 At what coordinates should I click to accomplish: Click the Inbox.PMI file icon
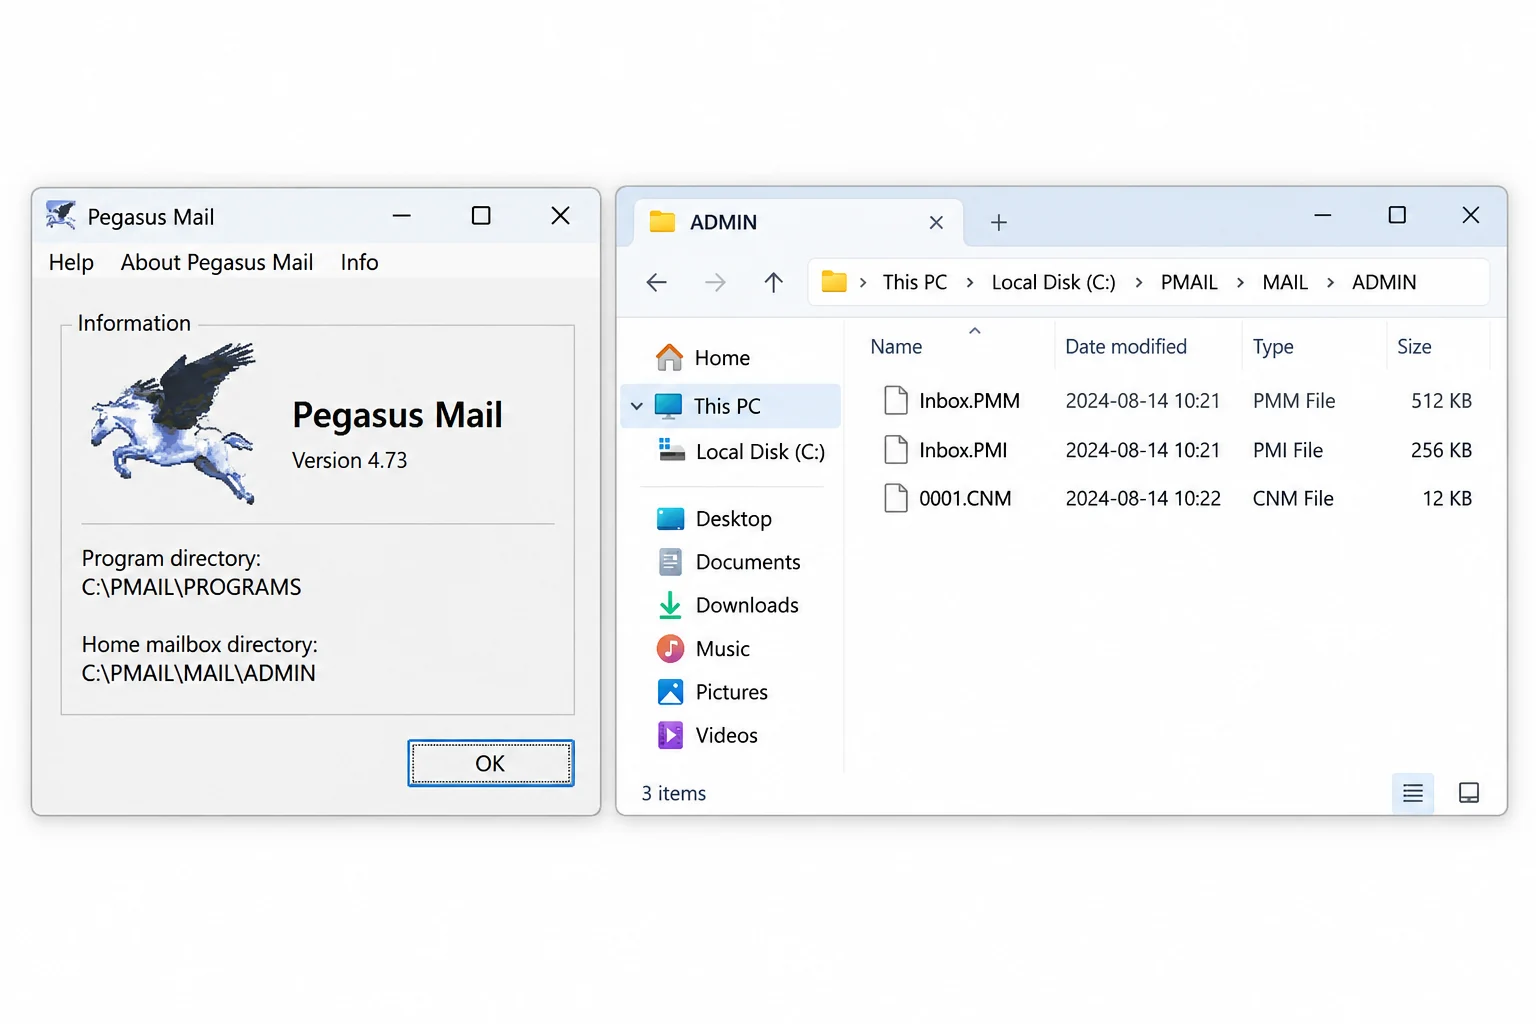coord(896,449)
